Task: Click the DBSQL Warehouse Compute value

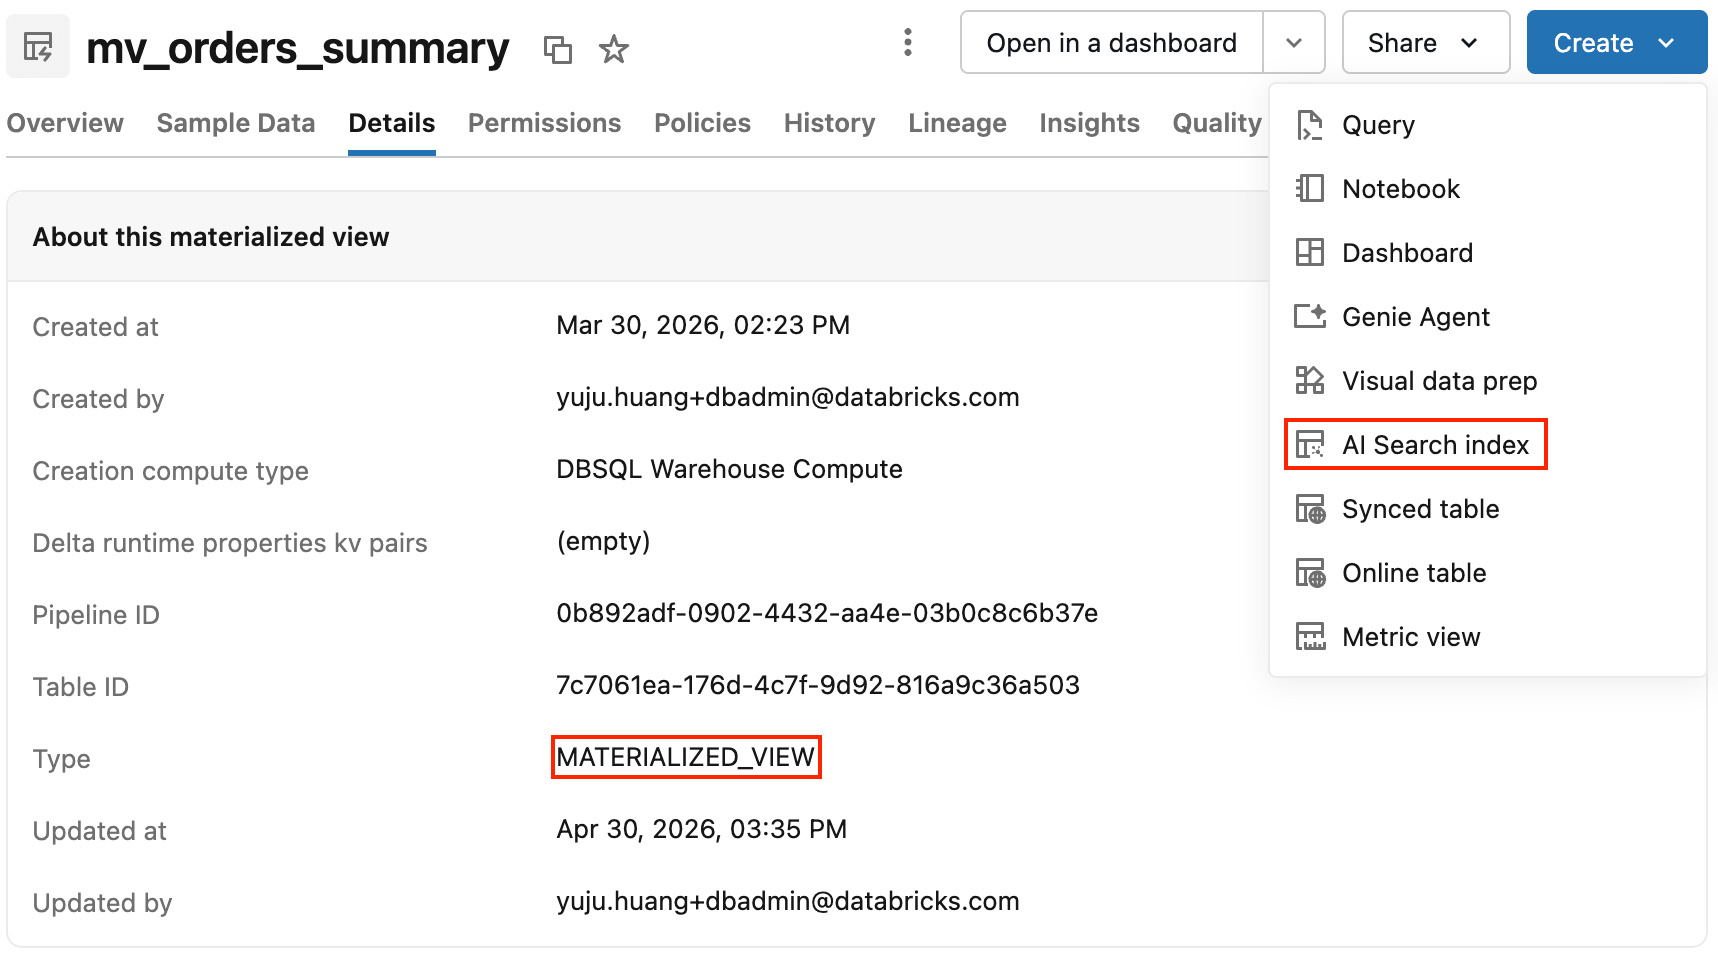Action: click(729, 469)
